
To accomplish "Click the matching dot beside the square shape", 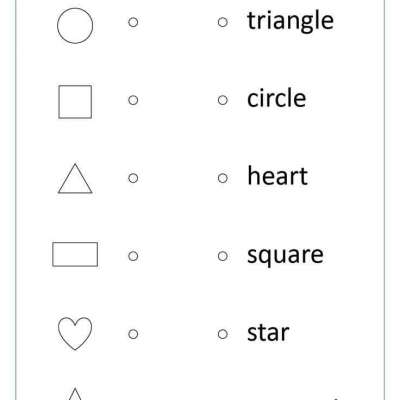I will point(133,100).
